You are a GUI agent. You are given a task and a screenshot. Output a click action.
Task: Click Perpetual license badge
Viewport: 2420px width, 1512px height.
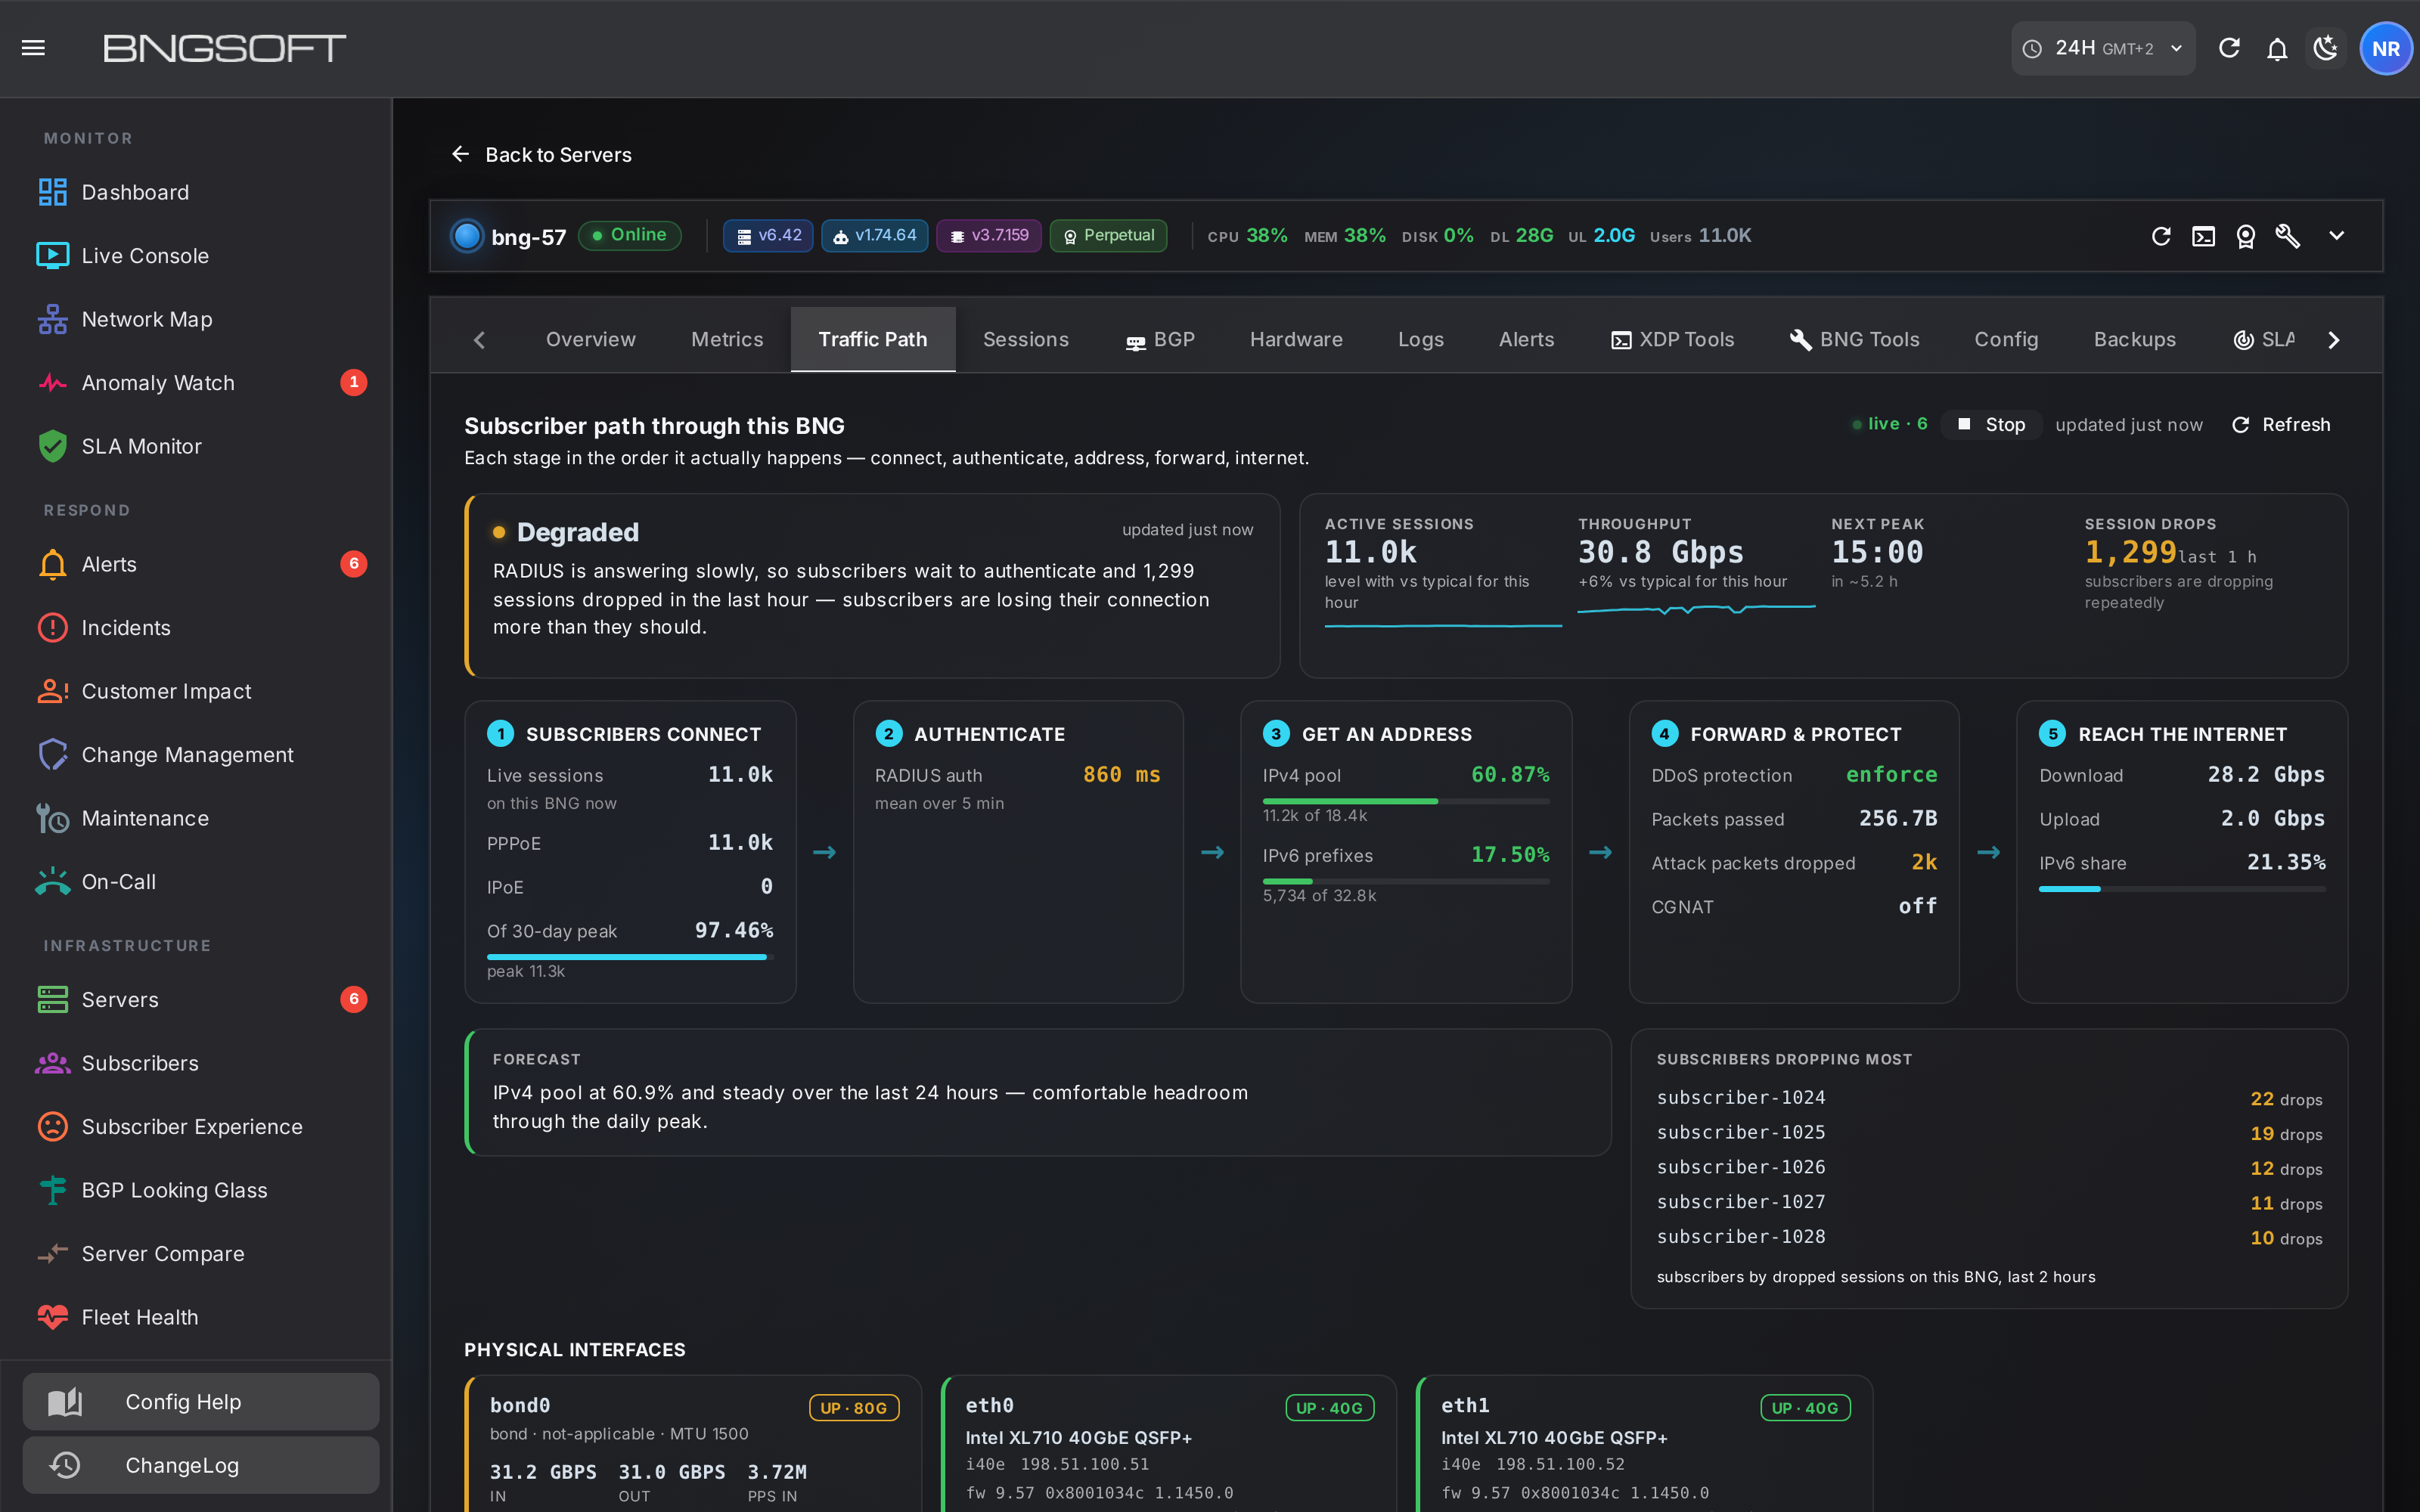pyautogui.click(x=1108, y=236)
